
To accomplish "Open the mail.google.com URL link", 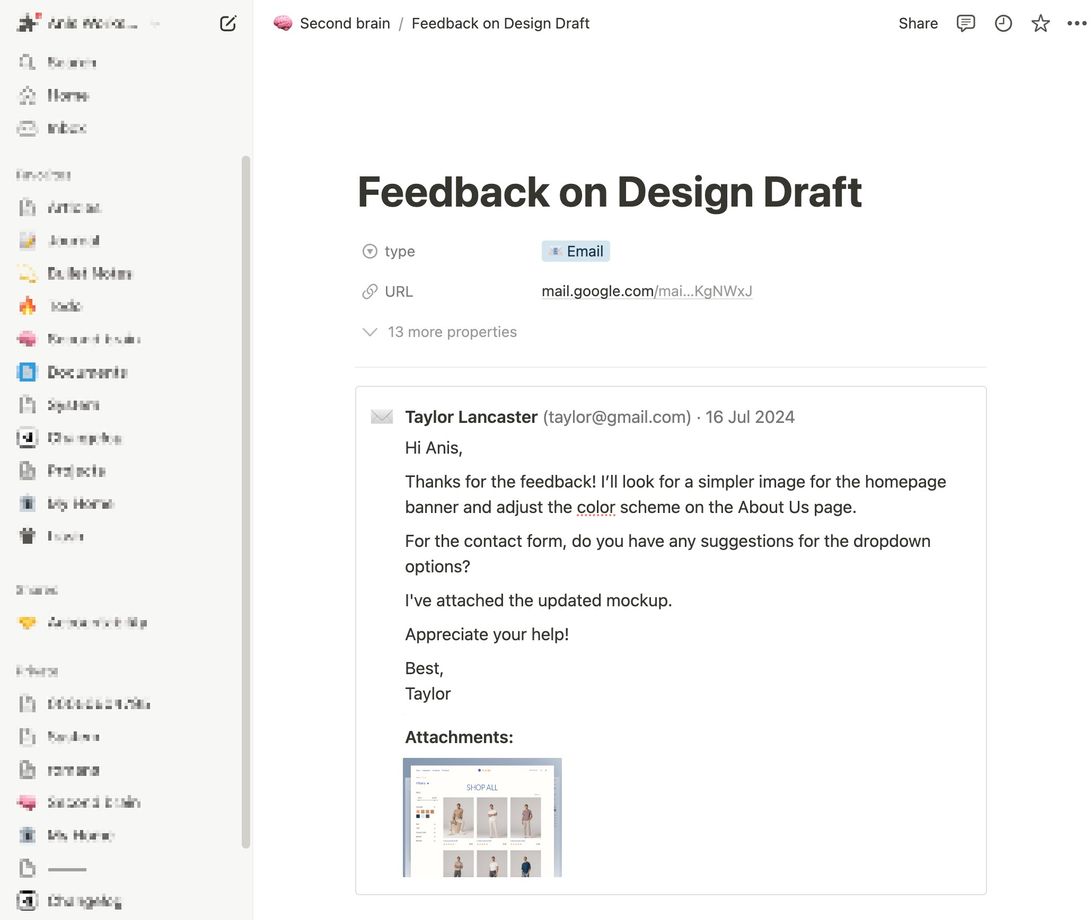I will (647, 291).
